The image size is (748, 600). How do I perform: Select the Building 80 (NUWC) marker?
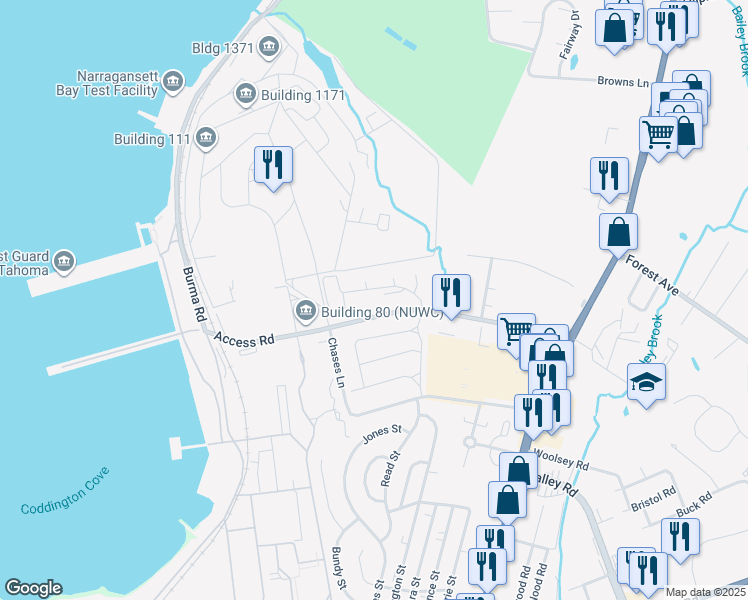click(305, 311)
